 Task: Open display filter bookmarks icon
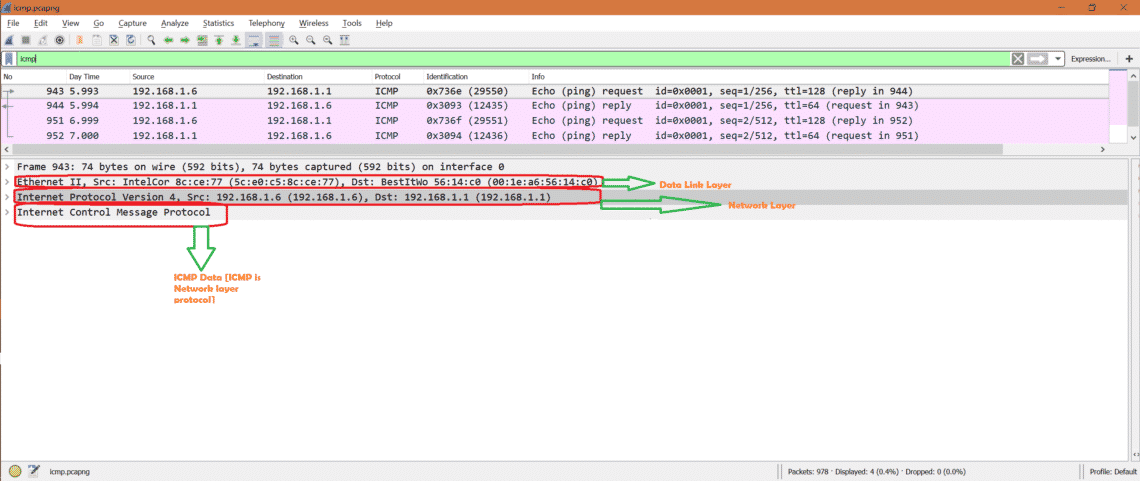click(8, 59)
